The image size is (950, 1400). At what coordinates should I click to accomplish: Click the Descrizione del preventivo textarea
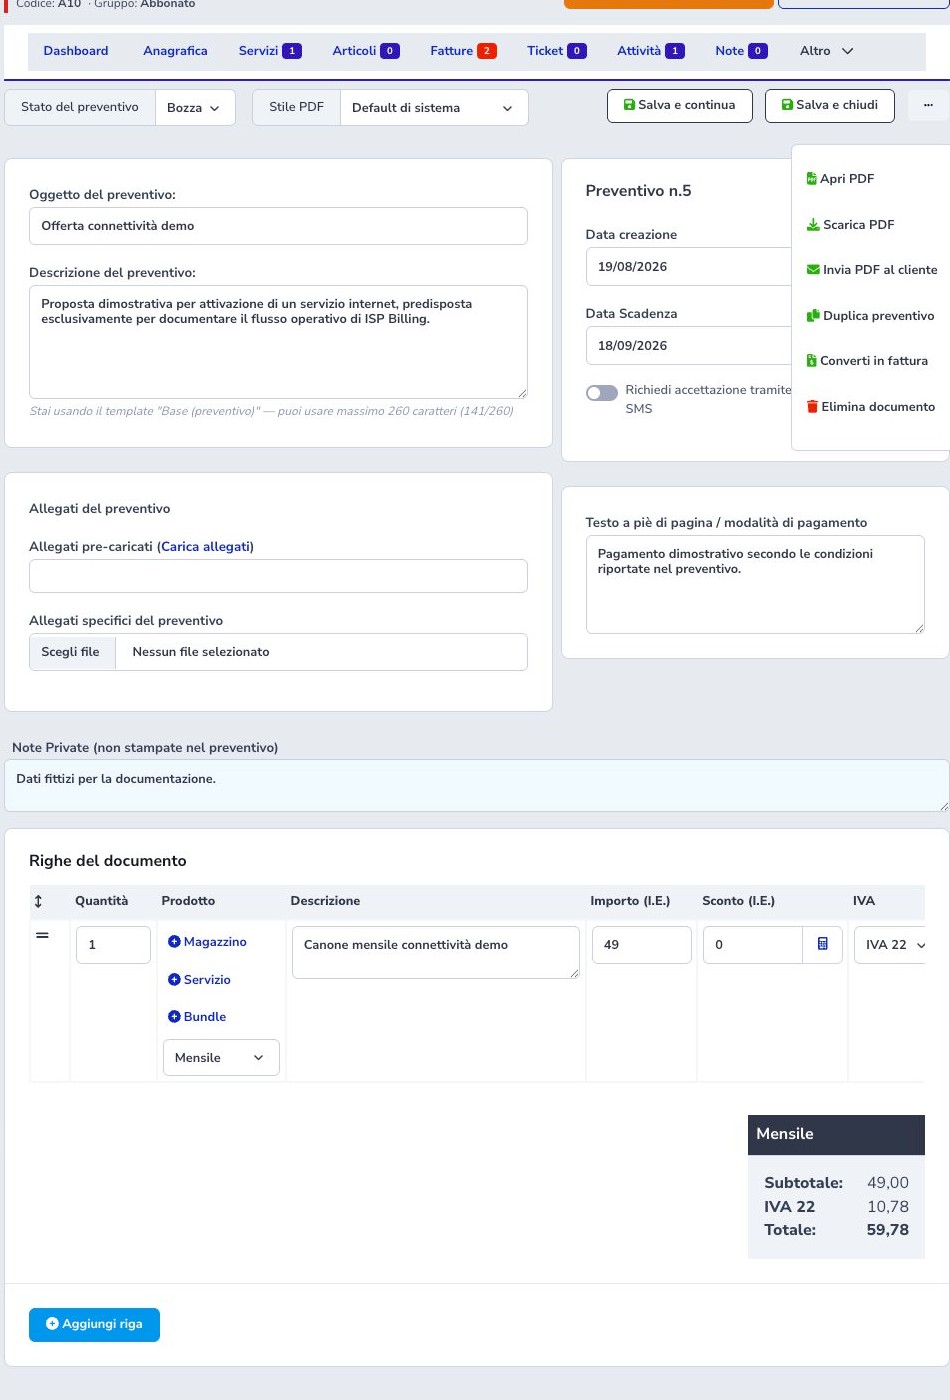(278, 342)
